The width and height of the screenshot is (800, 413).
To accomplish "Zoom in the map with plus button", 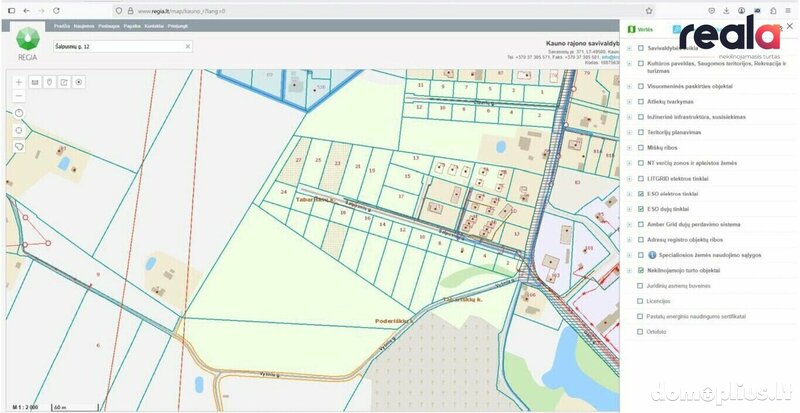I will (x=19, y=82).
